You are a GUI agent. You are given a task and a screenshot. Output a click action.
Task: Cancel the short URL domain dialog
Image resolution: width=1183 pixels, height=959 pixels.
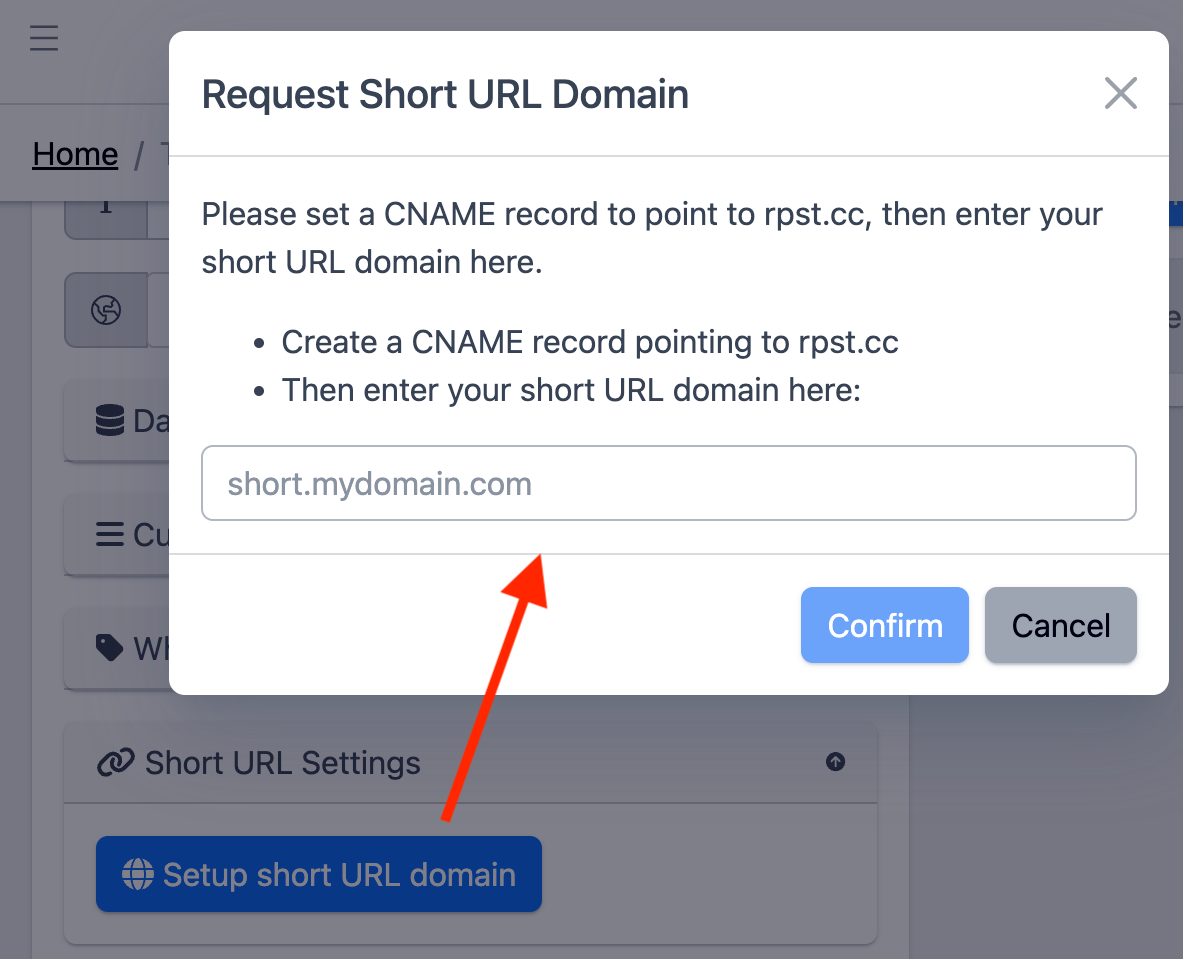1060,625
